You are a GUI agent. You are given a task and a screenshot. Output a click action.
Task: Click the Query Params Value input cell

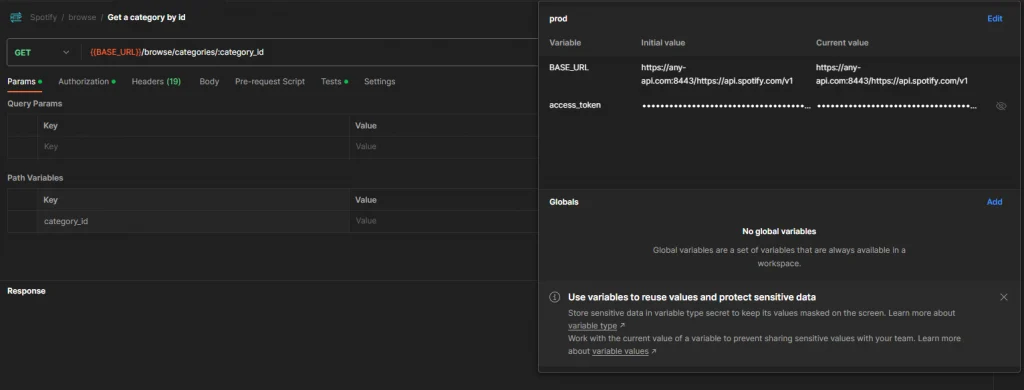click(443, 147)
